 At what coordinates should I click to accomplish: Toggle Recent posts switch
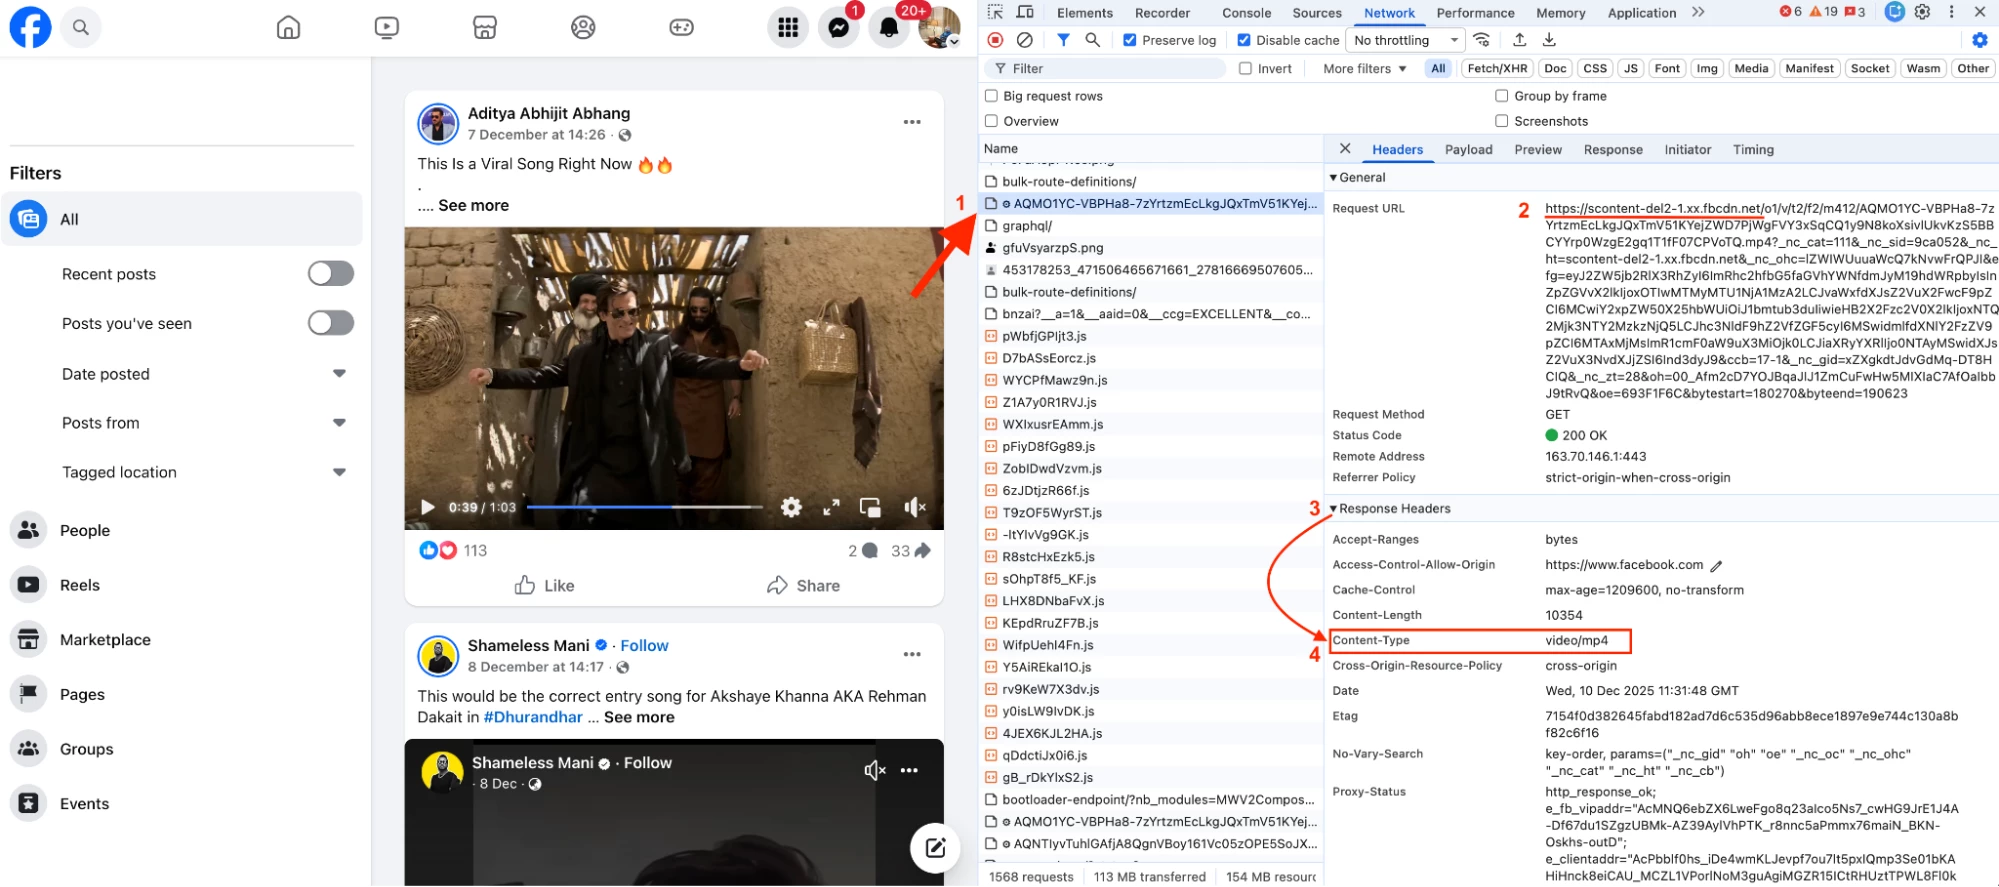click(331, 273)
